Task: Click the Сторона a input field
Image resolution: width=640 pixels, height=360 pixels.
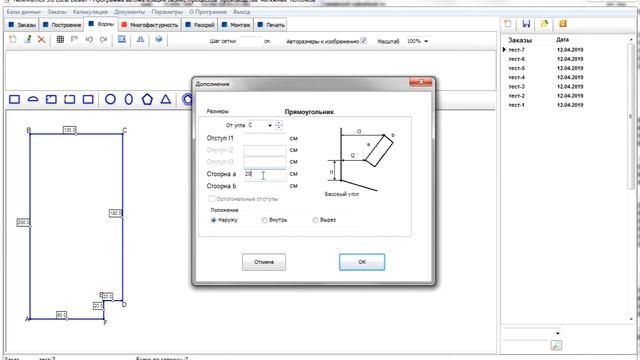Action: (x=264, y=174)
